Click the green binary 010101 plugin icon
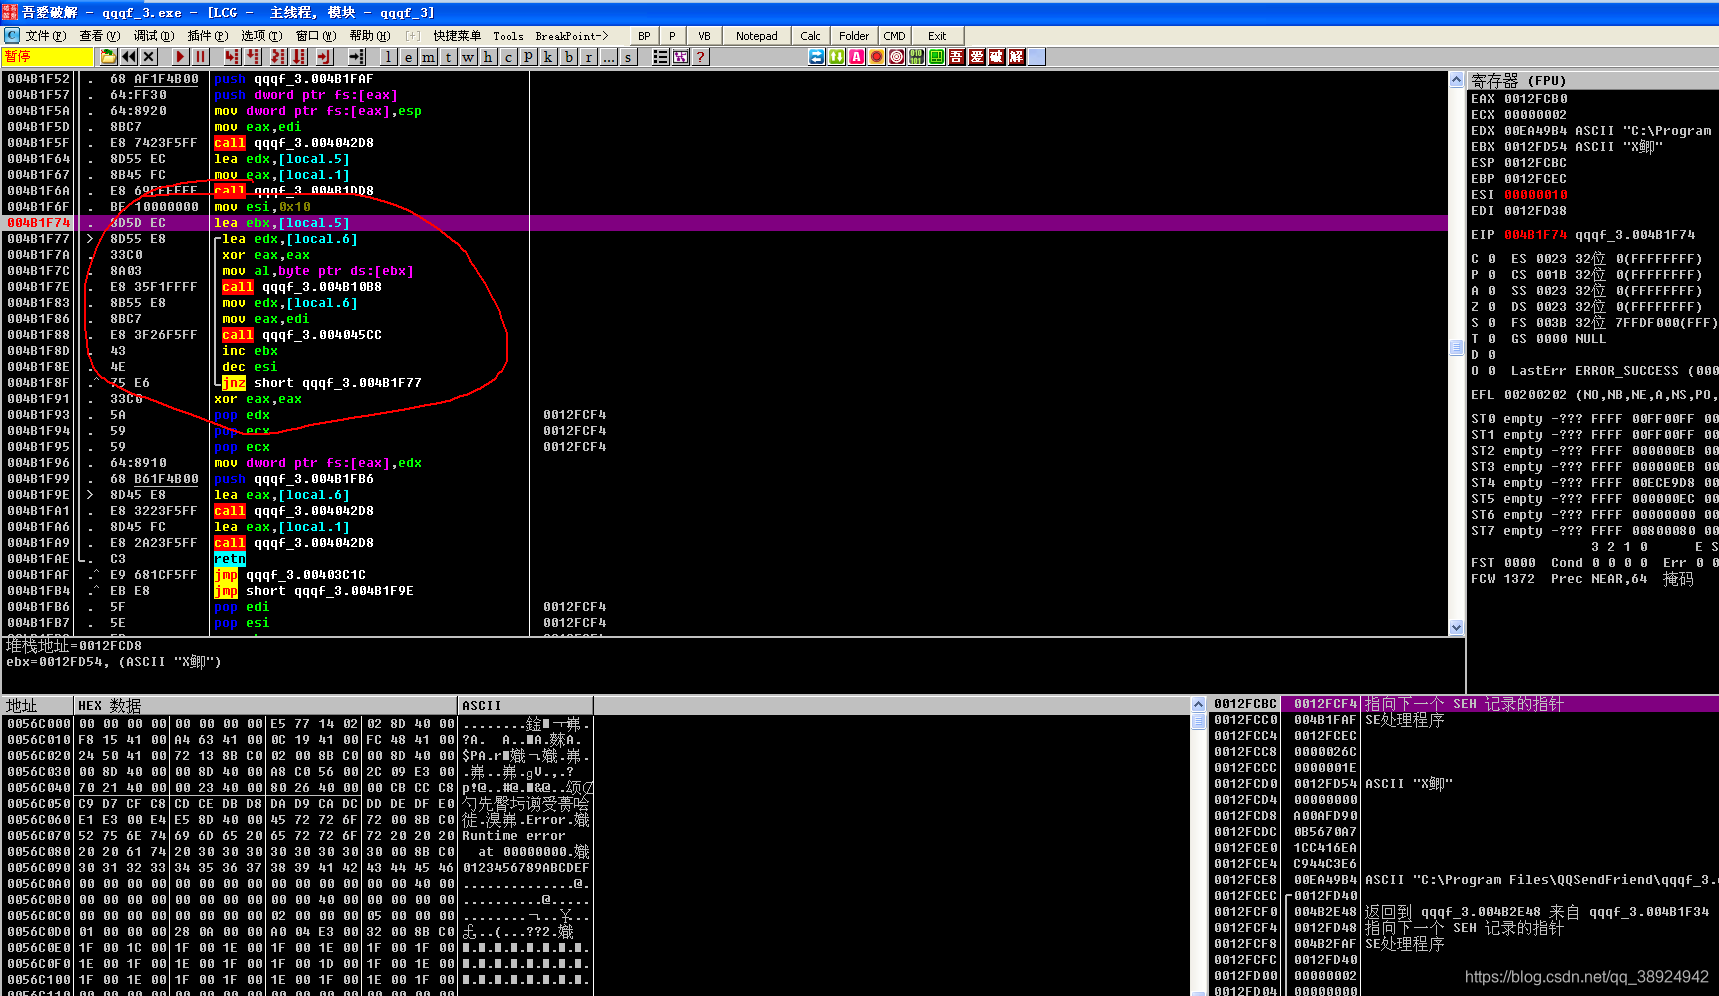The width and height of the screenshot is (1719, 996). [917, 57]
